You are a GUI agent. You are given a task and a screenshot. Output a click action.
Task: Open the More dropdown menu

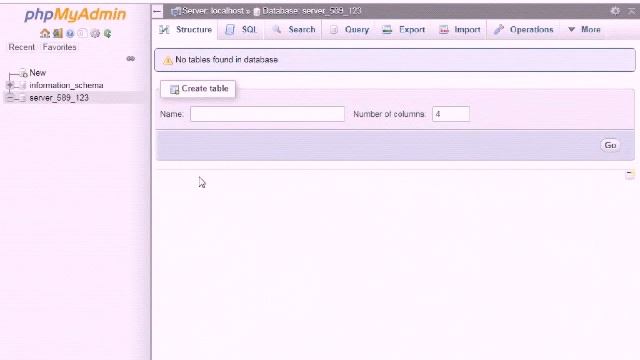click(584, 30)
